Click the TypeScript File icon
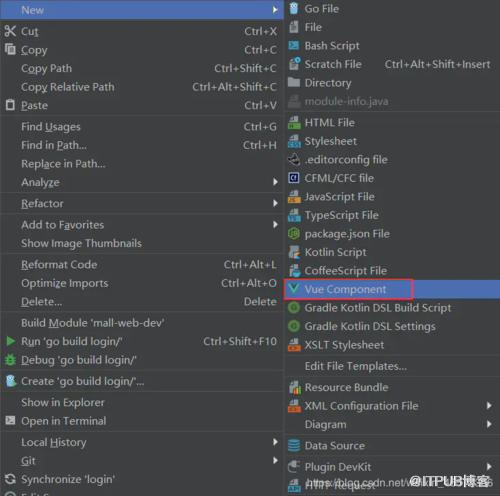Viewport: 500px width, 496px height. pyautogui.click(x=294, y=215)
